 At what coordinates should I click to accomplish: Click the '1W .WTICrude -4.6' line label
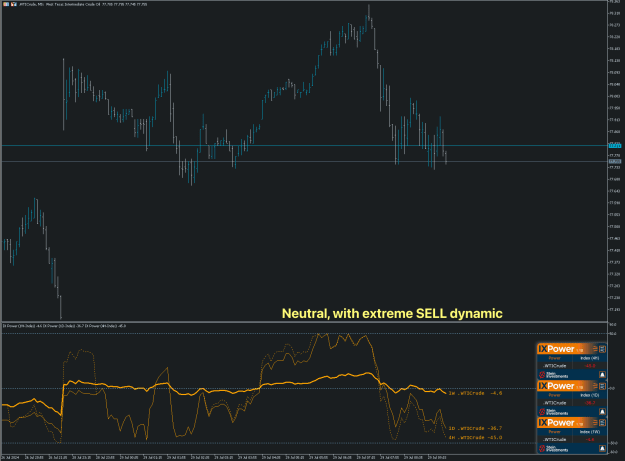pos(475,393)
